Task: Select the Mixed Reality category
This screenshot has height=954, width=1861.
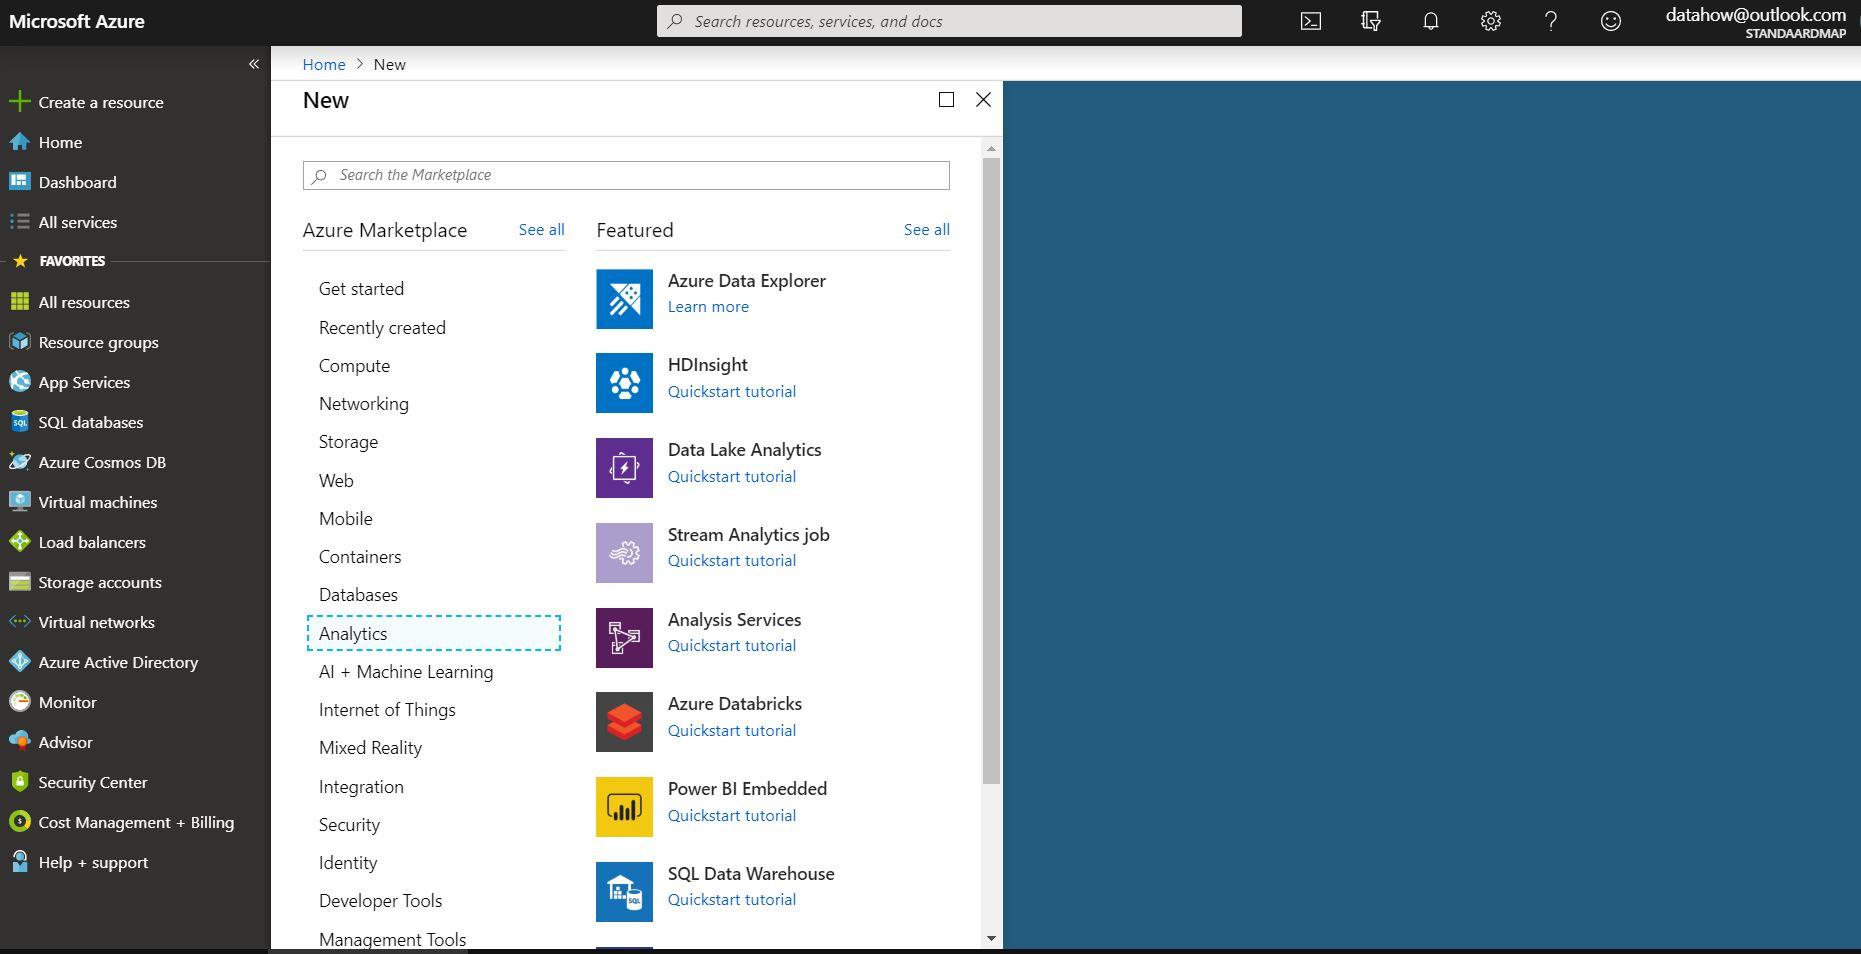Action: click(x=370, y=748)
